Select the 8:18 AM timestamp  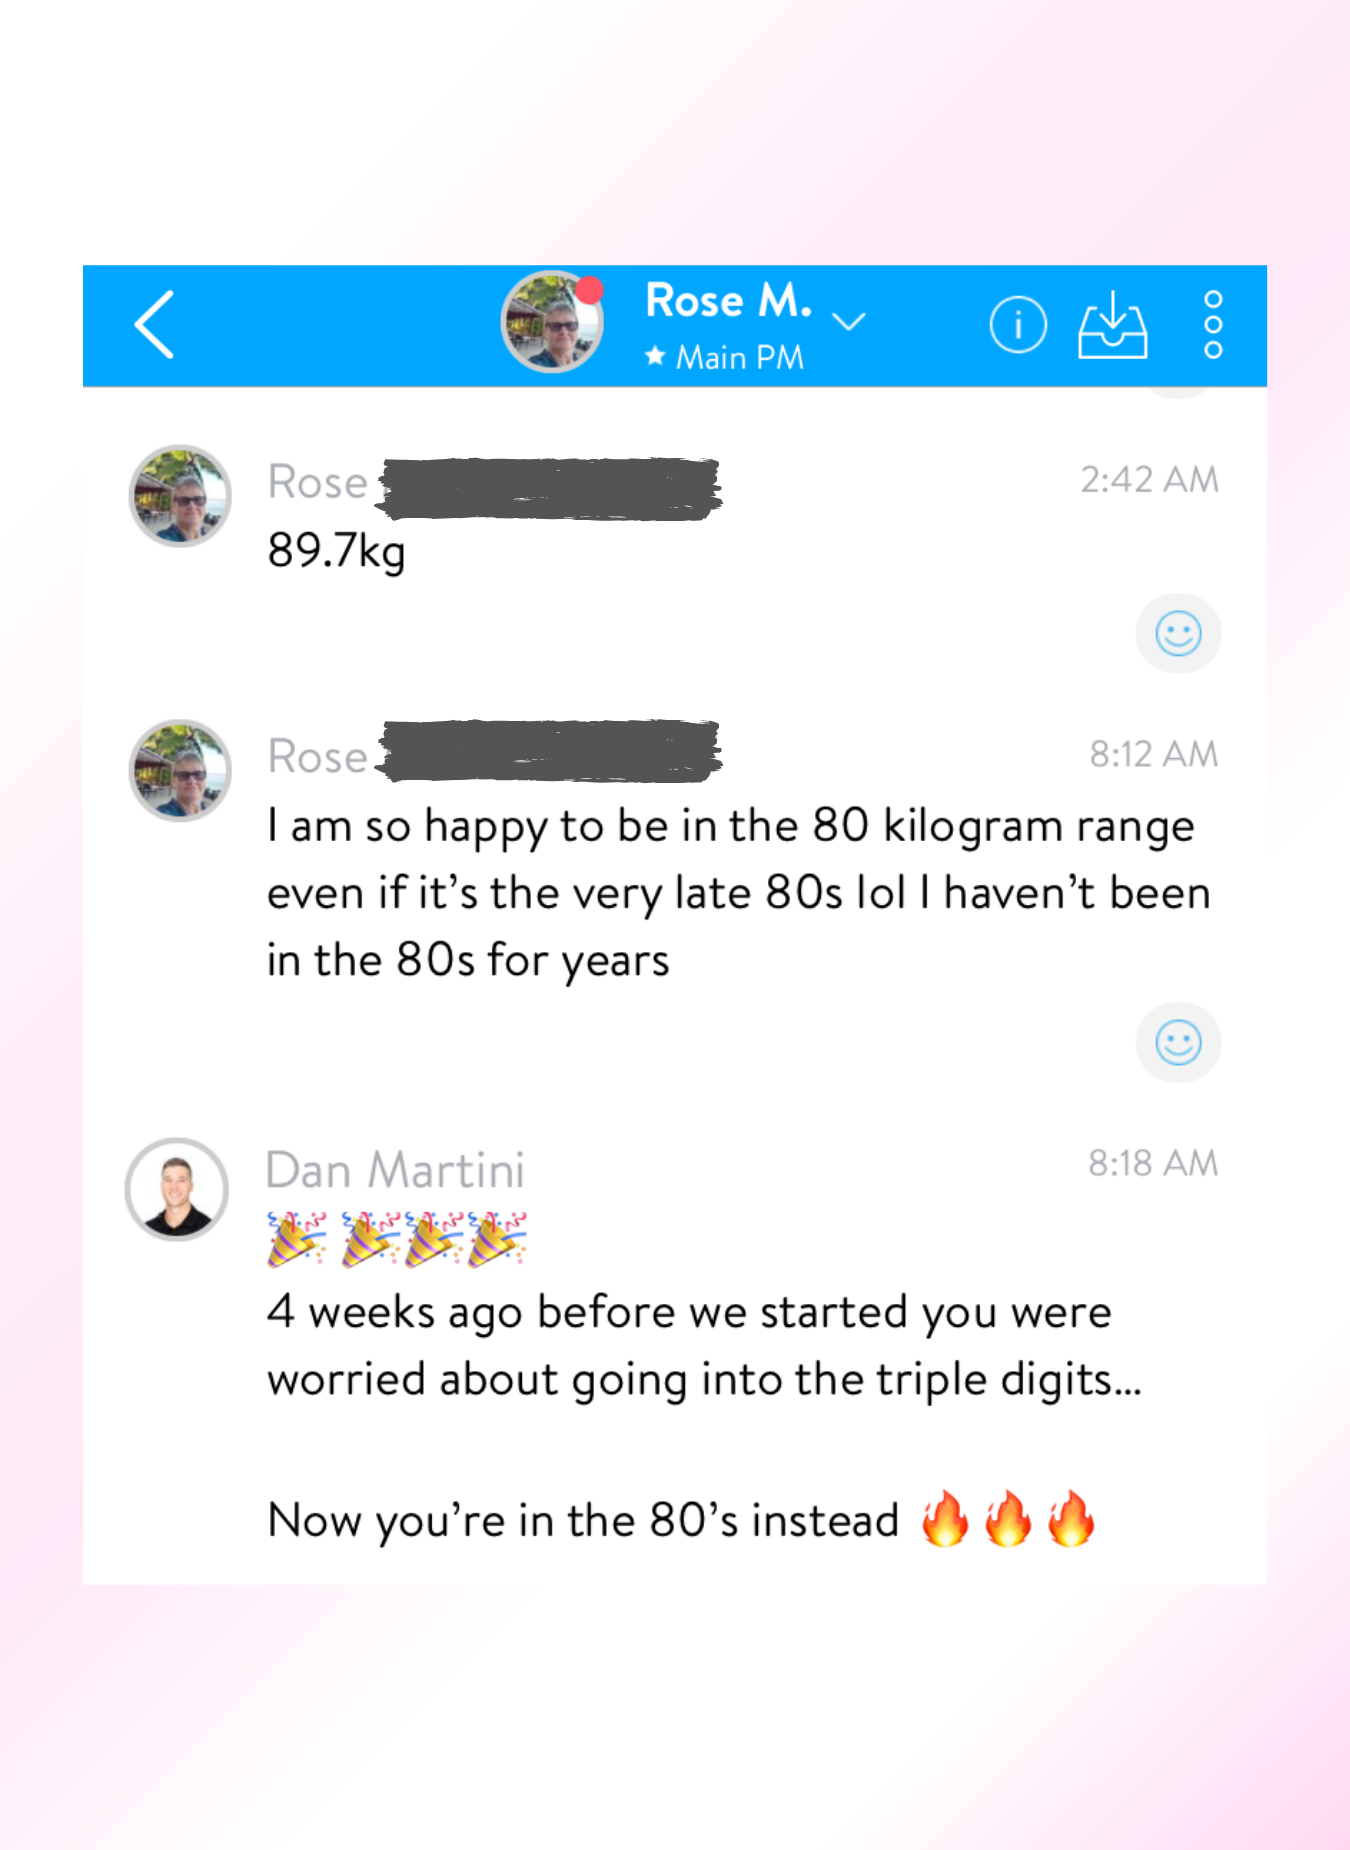coord(1153,1163)
